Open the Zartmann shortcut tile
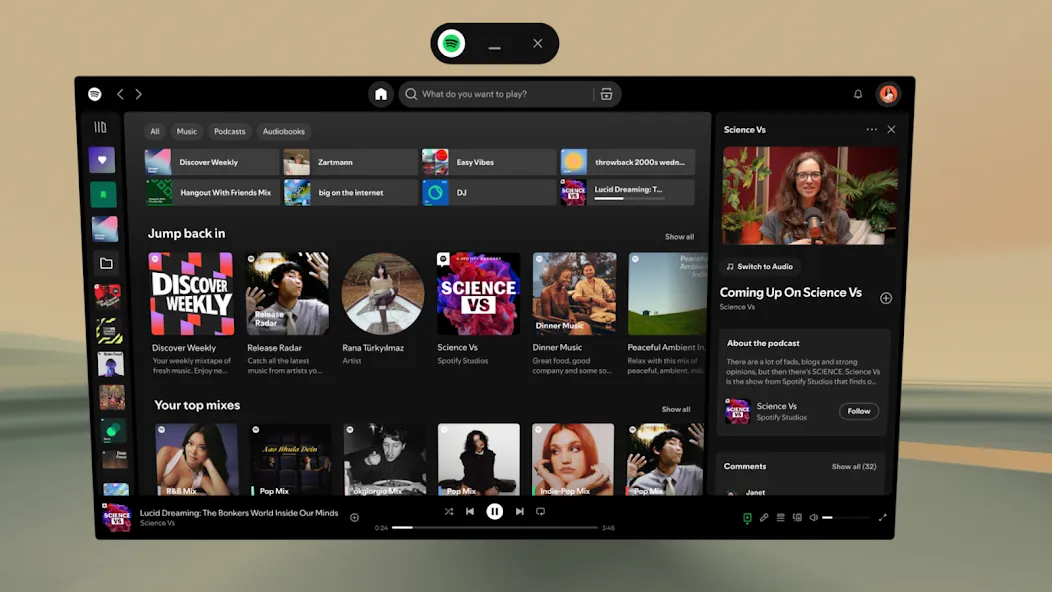This screenshot has width=1052, height=592. click(x=350, y=162)
